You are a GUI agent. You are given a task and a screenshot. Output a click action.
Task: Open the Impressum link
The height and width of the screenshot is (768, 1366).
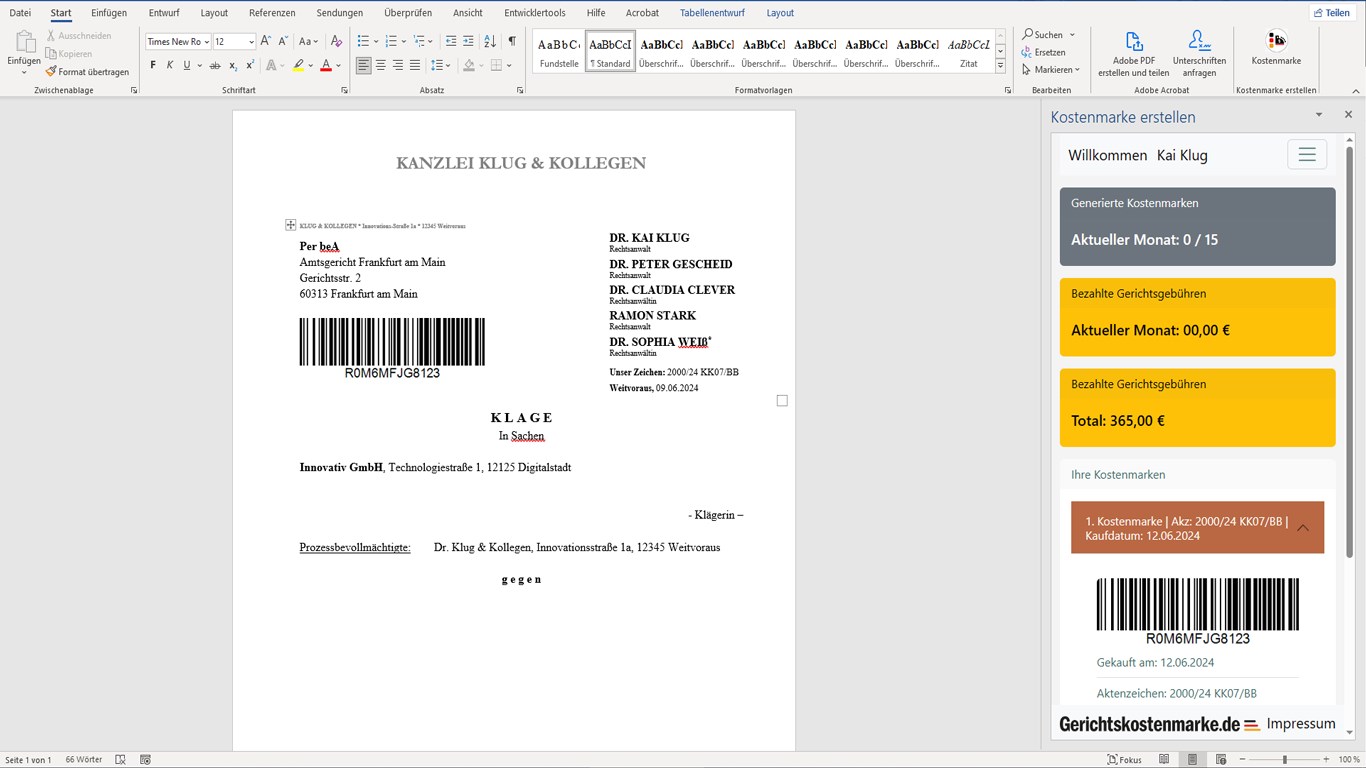(1301, 724)
